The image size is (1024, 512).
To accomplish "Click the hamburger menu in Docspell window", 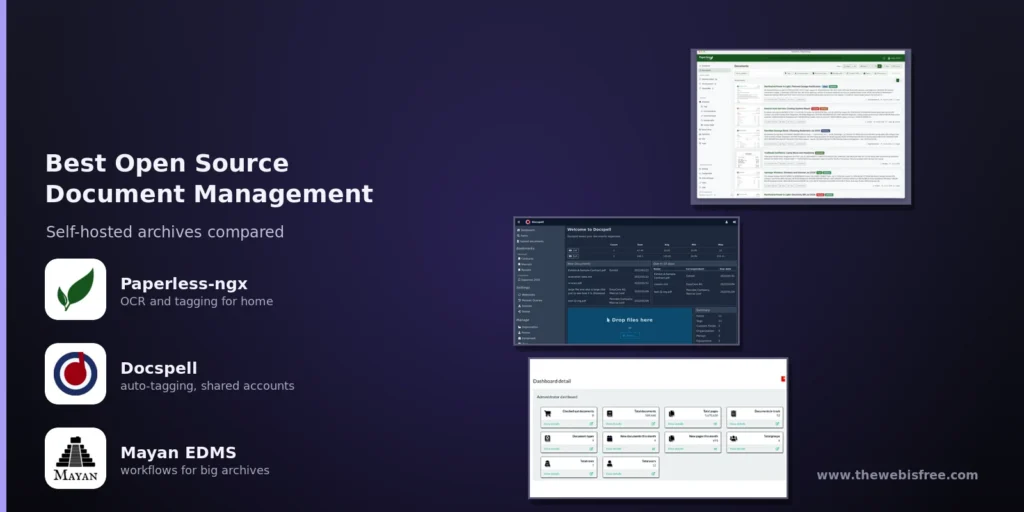I will click(x=519, y=222).
